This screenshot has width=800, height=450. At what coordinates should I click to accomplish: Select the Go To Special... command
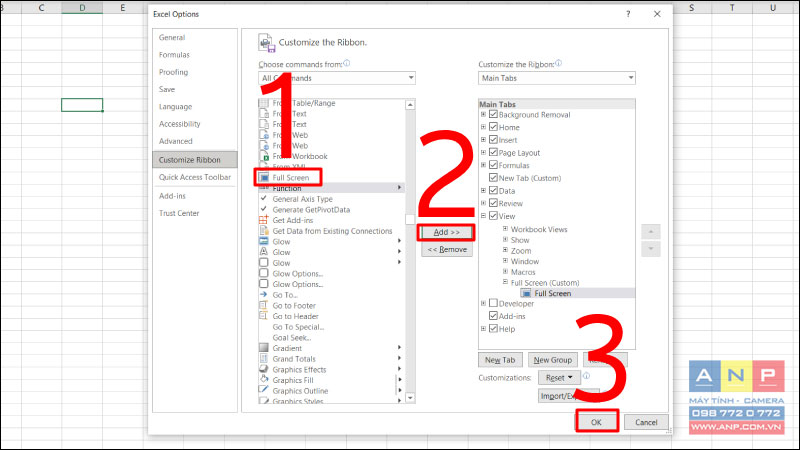pos(298,327)
